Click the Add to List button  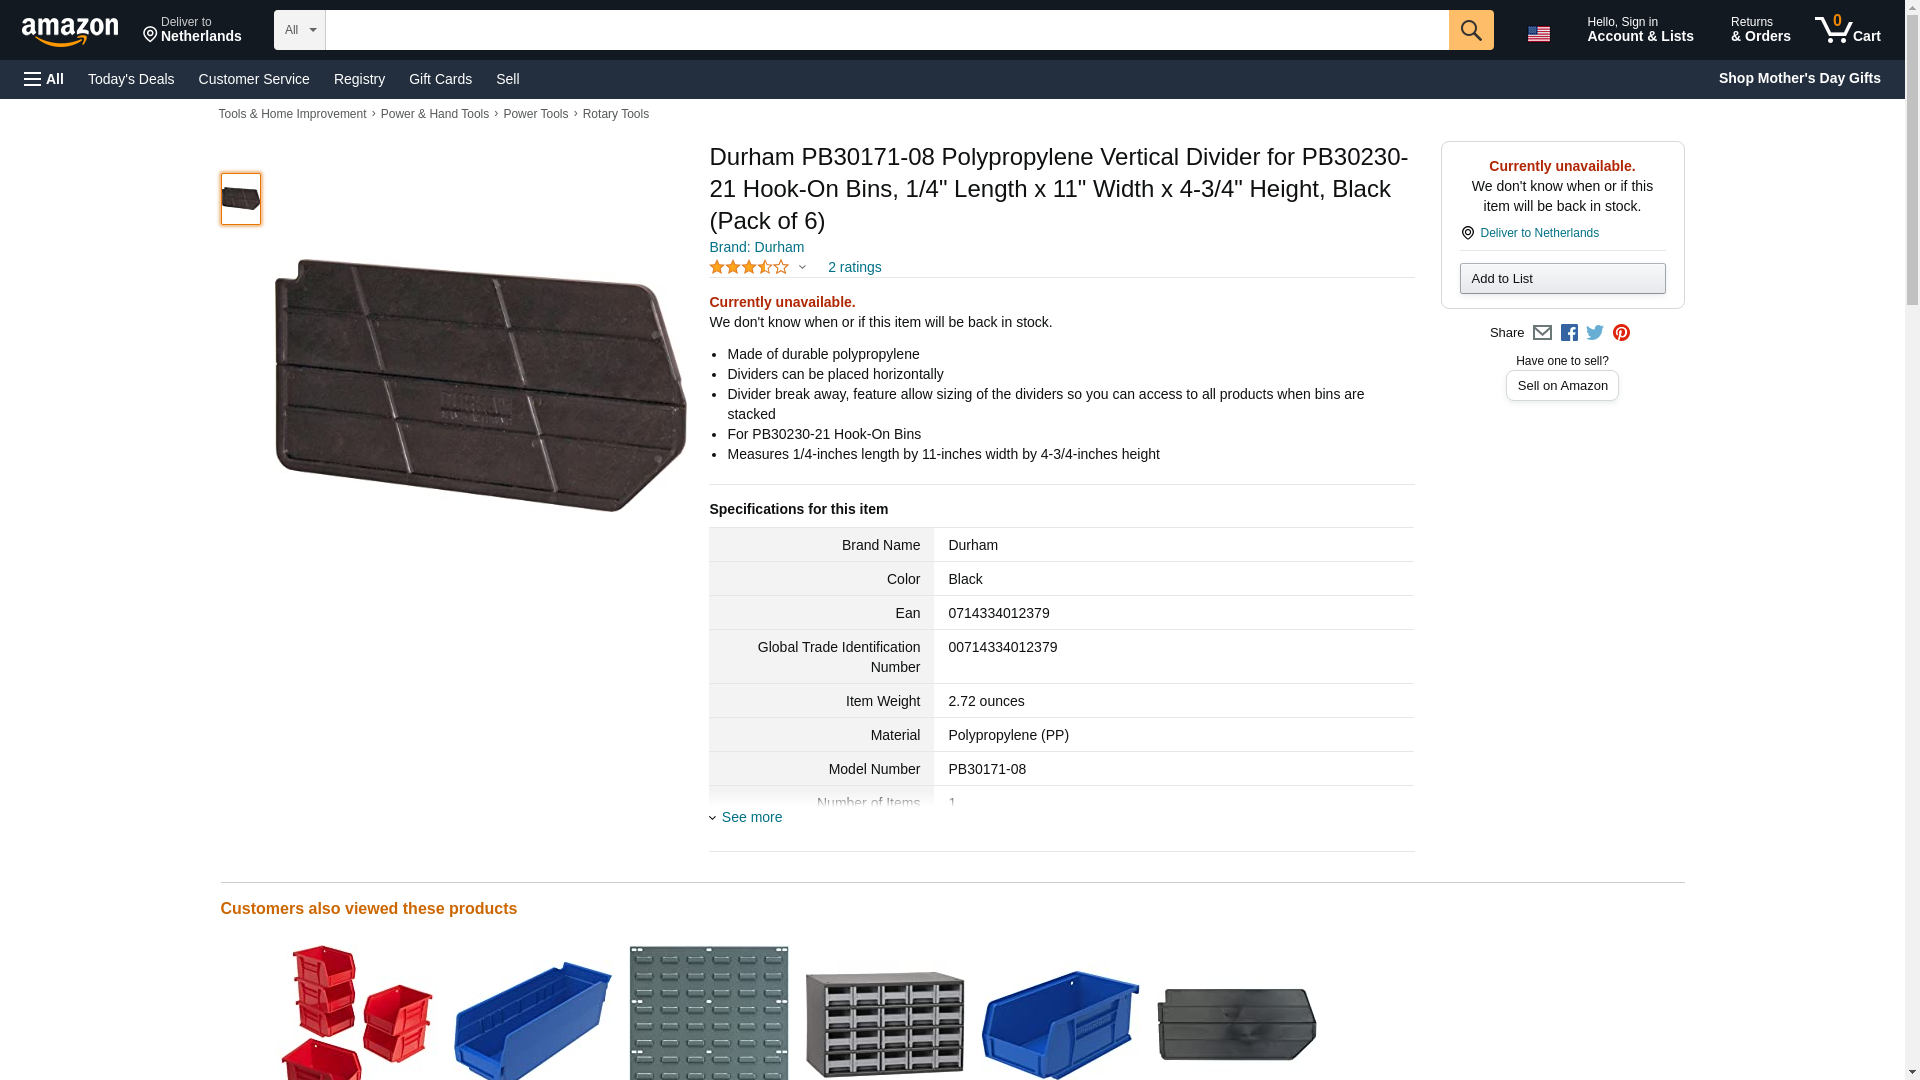coord(1562,278)
